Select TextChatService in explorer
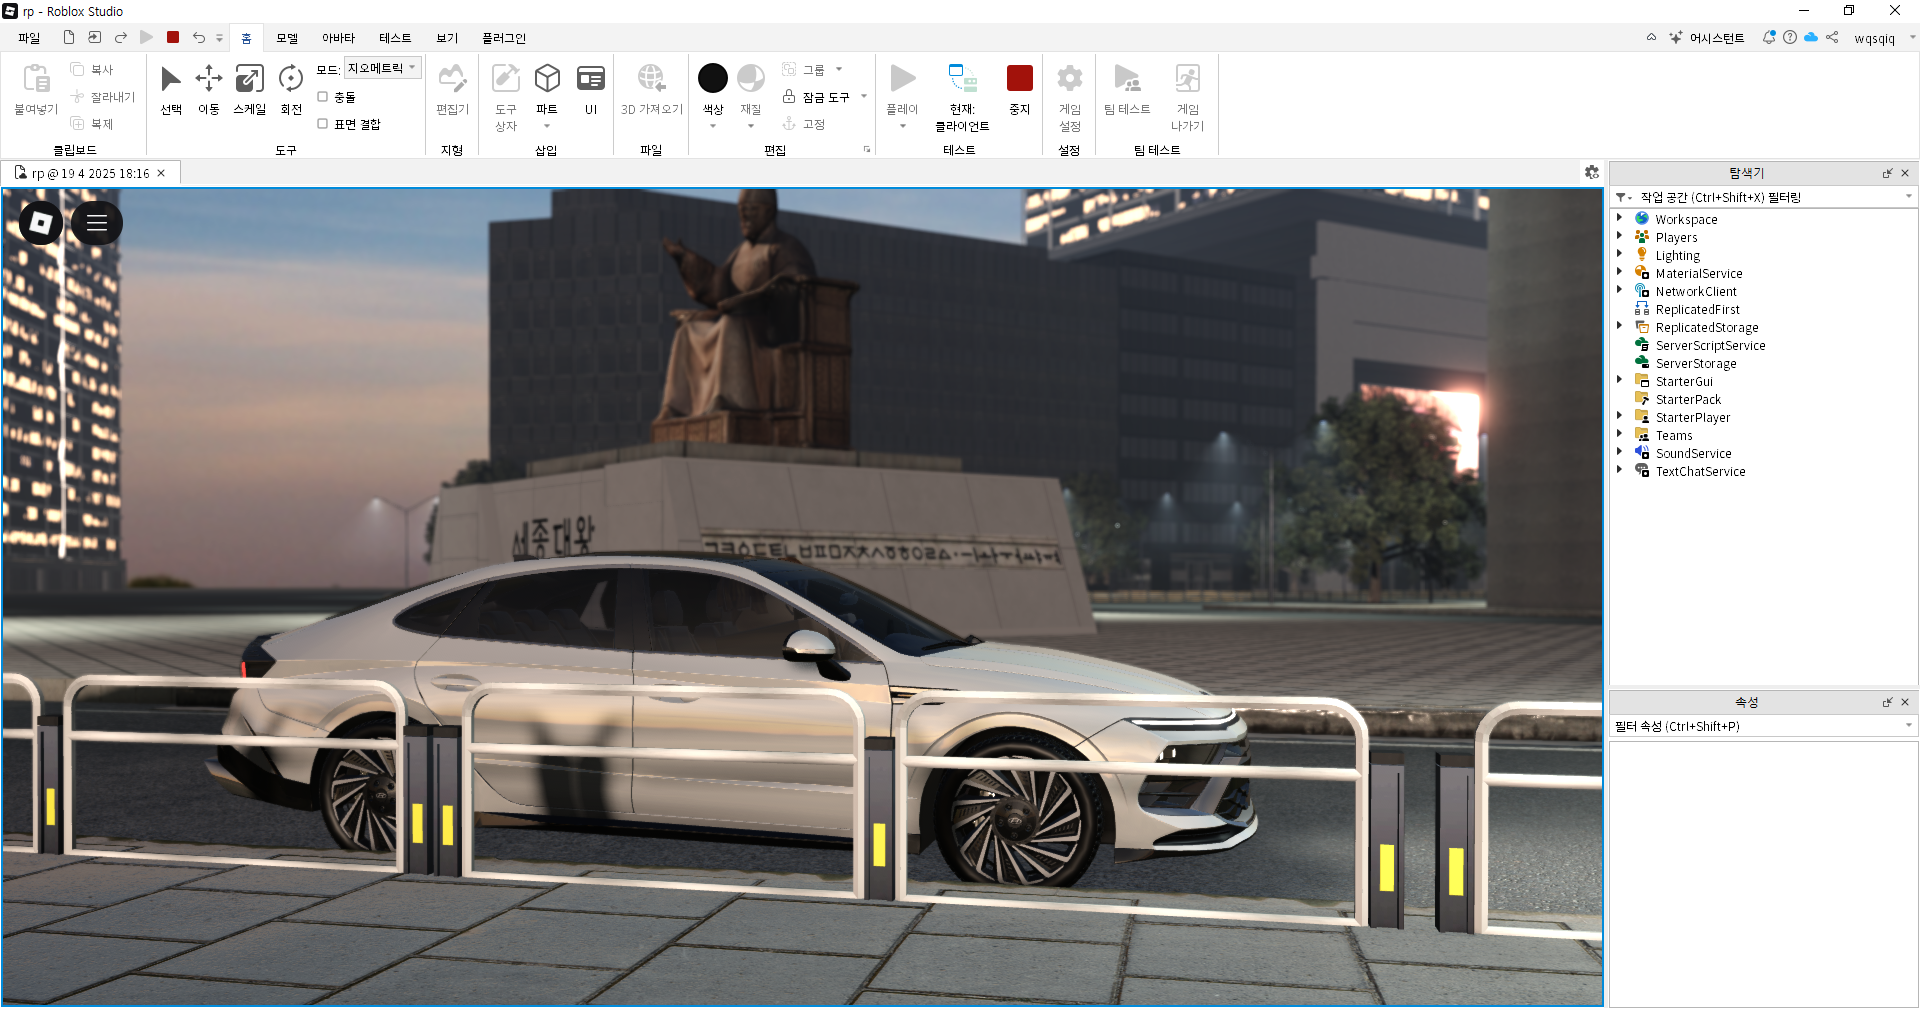Screen dimensions: 1920x1017 tap(1700, 471)
